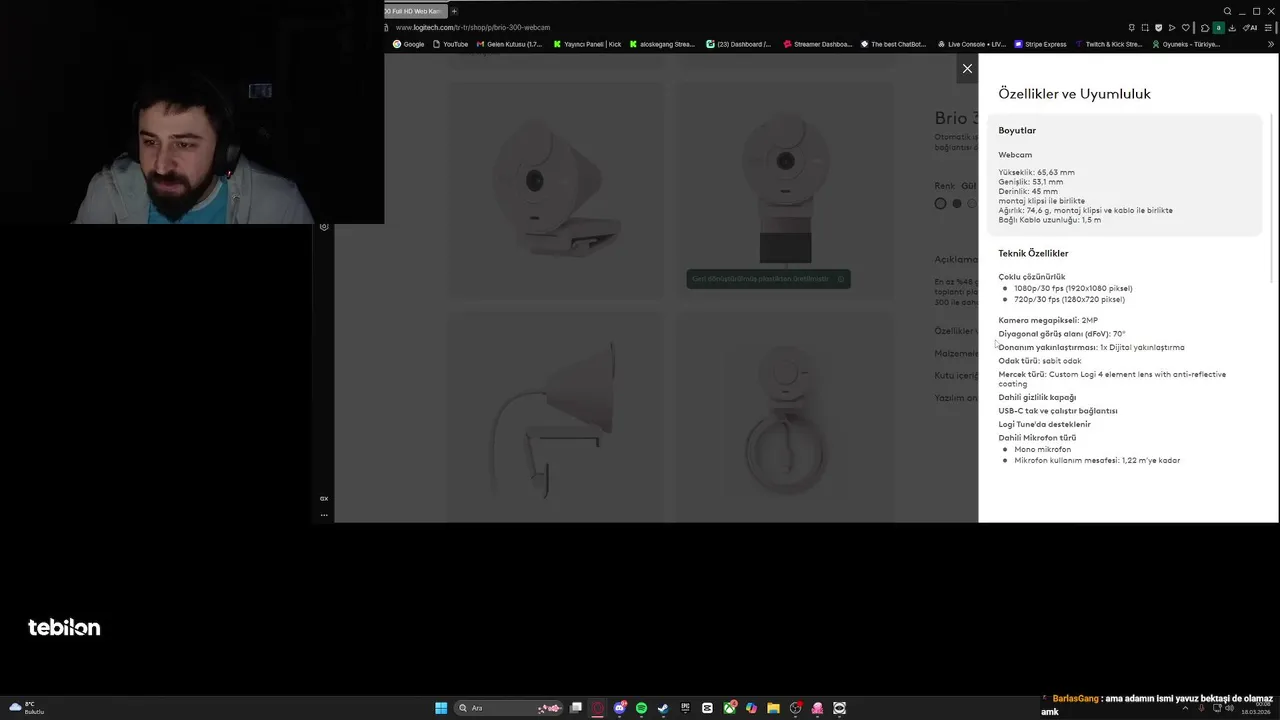Open the browser main menu icon

1268,27
